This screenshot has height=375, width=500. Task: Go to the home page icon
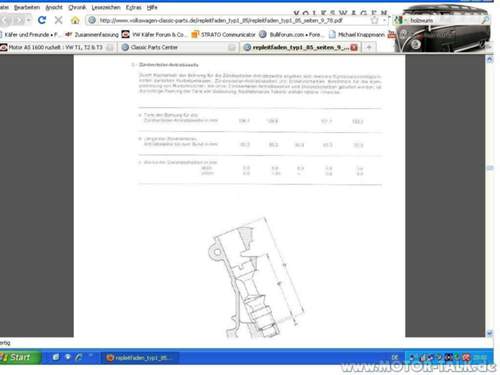(75, 20)
